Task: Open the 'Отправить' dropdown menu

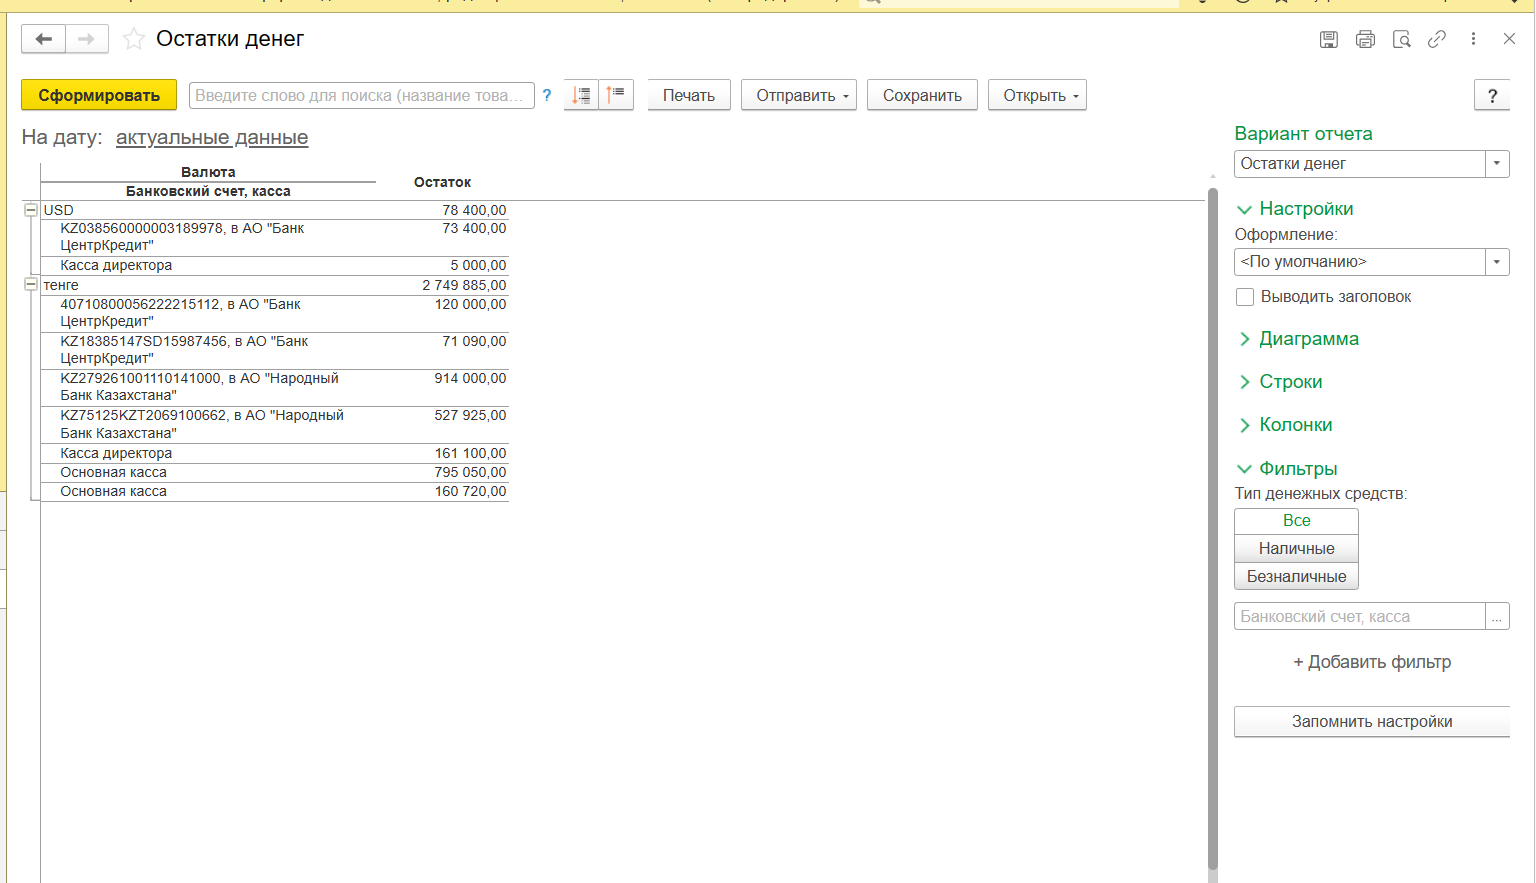Action: click(x=798, y=95)
